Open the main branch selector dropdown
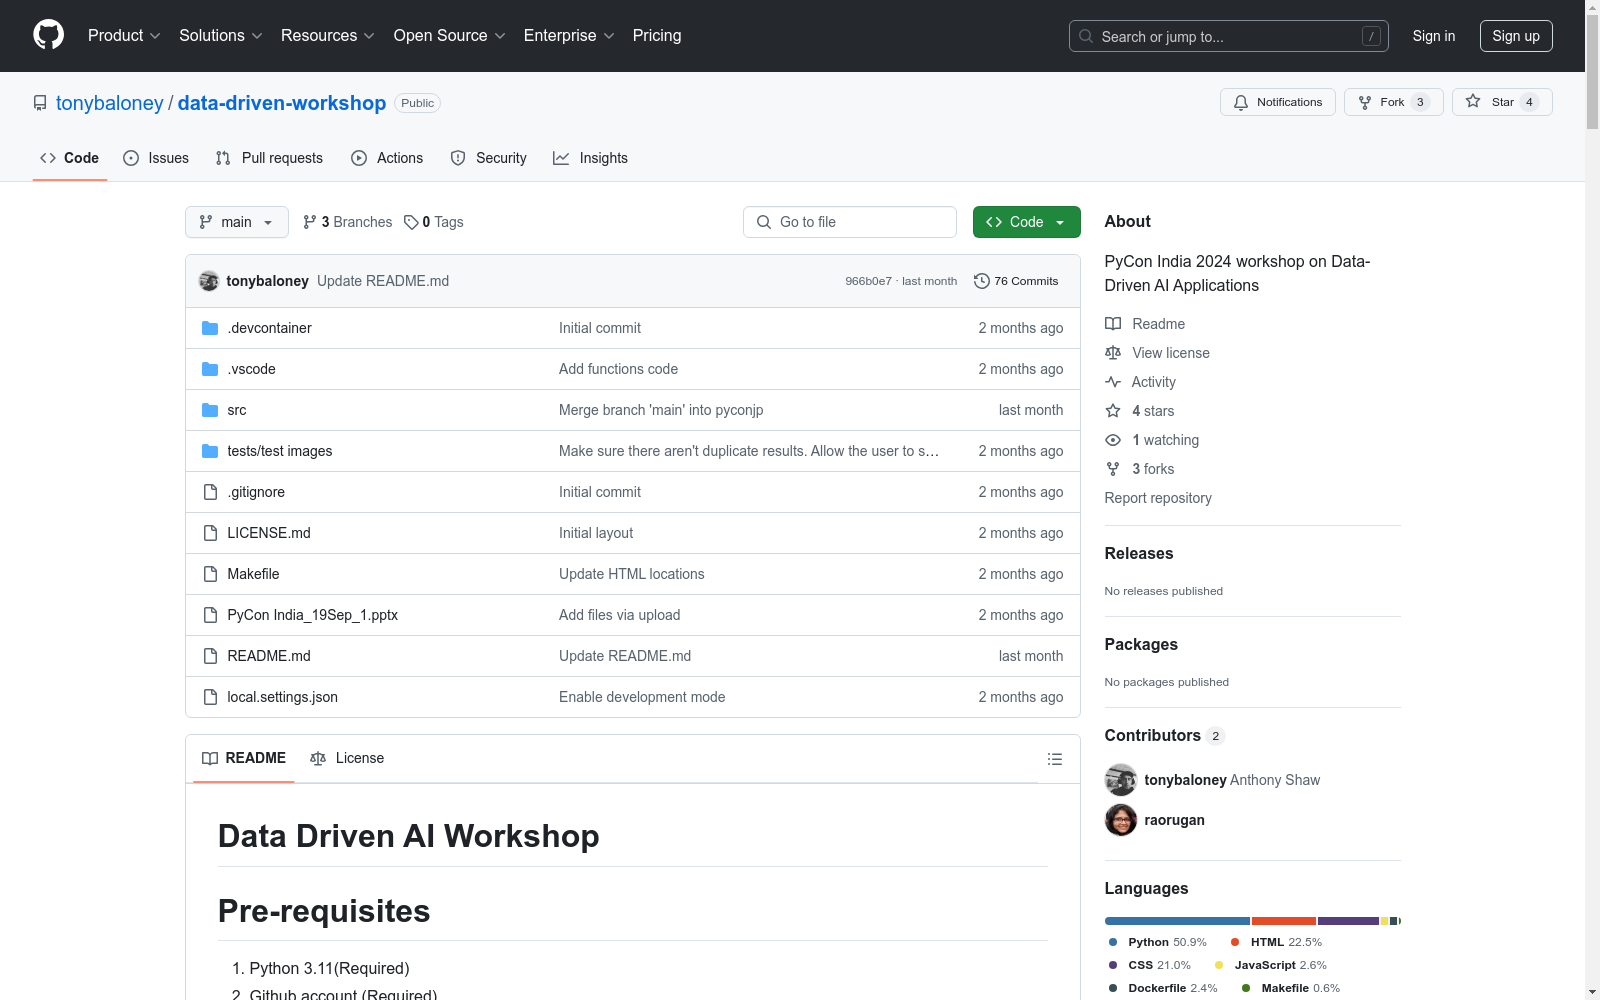 coord(237,222)
